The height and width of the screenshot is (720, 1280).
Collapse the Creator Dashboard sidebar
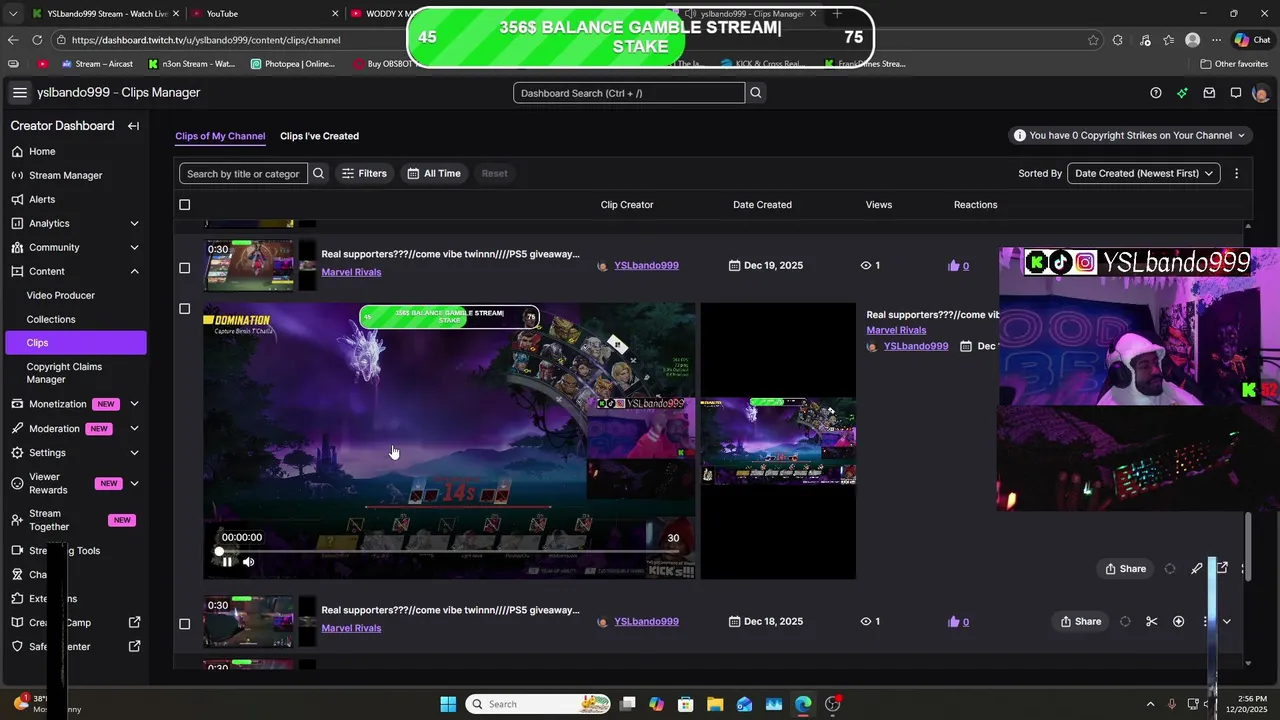[133, 126]
